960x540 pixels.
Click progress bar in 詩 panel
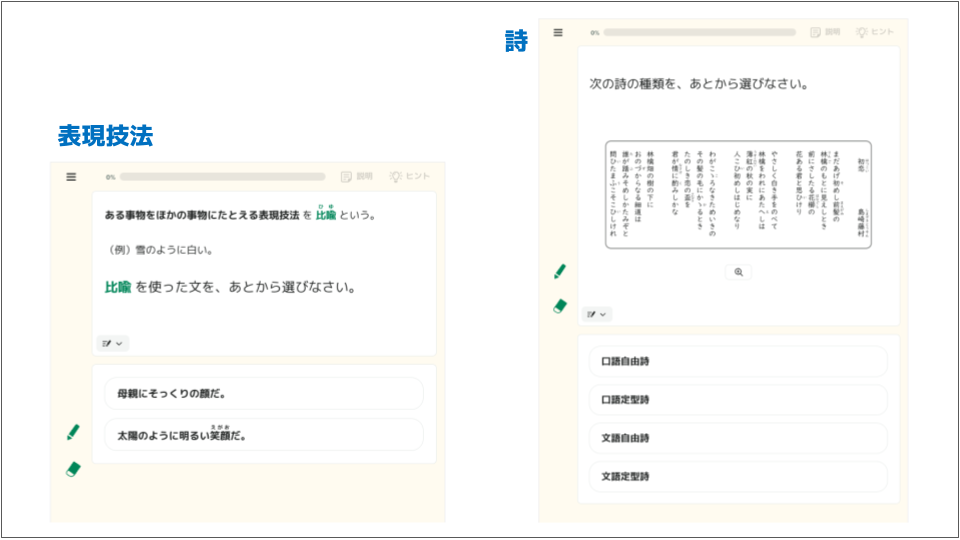coord(699,33)
